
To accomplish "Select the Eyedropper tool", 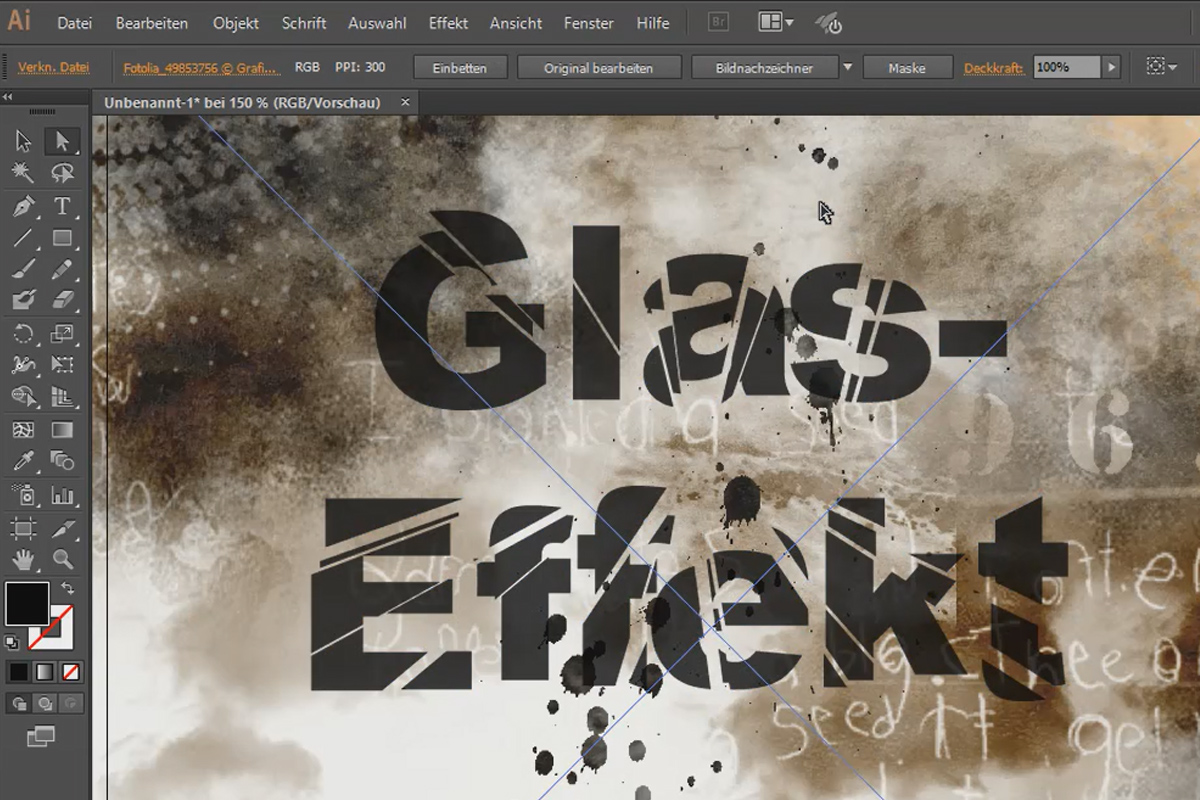I will pos(24,461).
